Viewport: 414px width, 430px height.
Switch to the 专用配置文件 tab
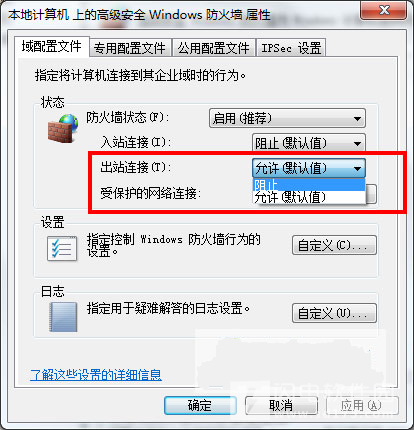pos(130,48)
